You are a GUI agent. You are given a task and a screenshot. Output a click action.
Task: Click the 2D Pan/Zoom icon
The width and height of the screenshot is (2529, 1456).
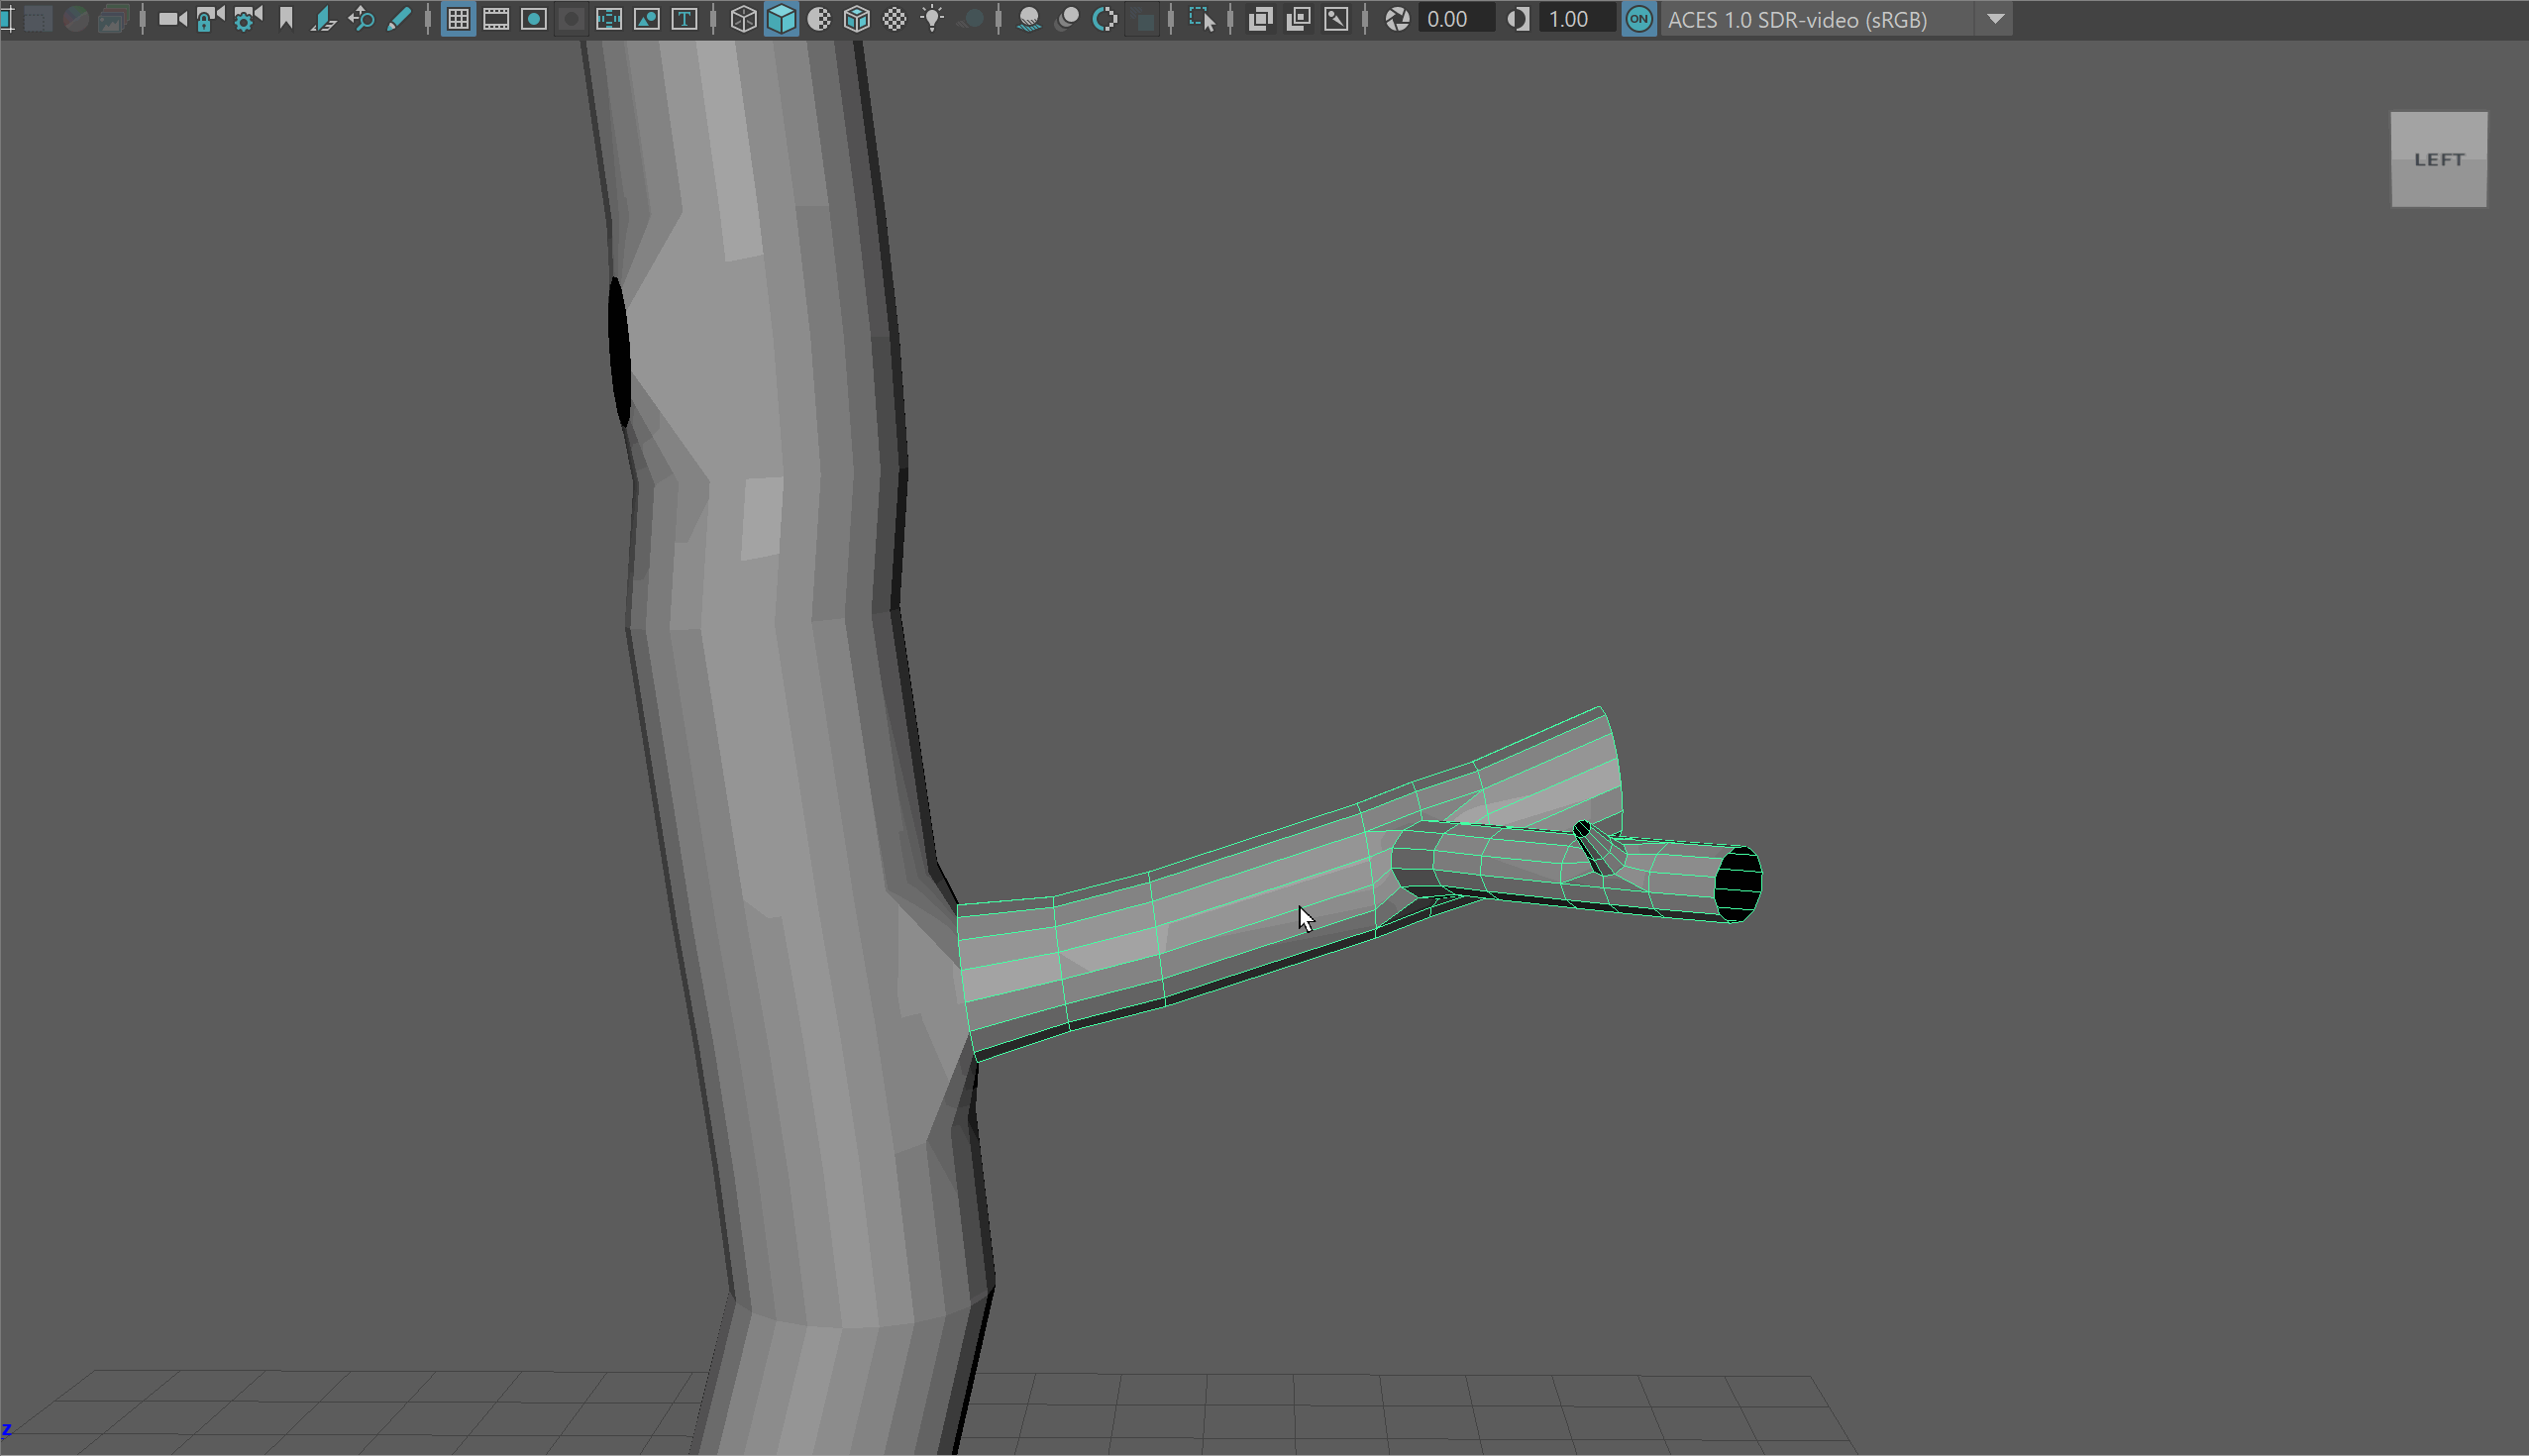[x=361, y=19]
